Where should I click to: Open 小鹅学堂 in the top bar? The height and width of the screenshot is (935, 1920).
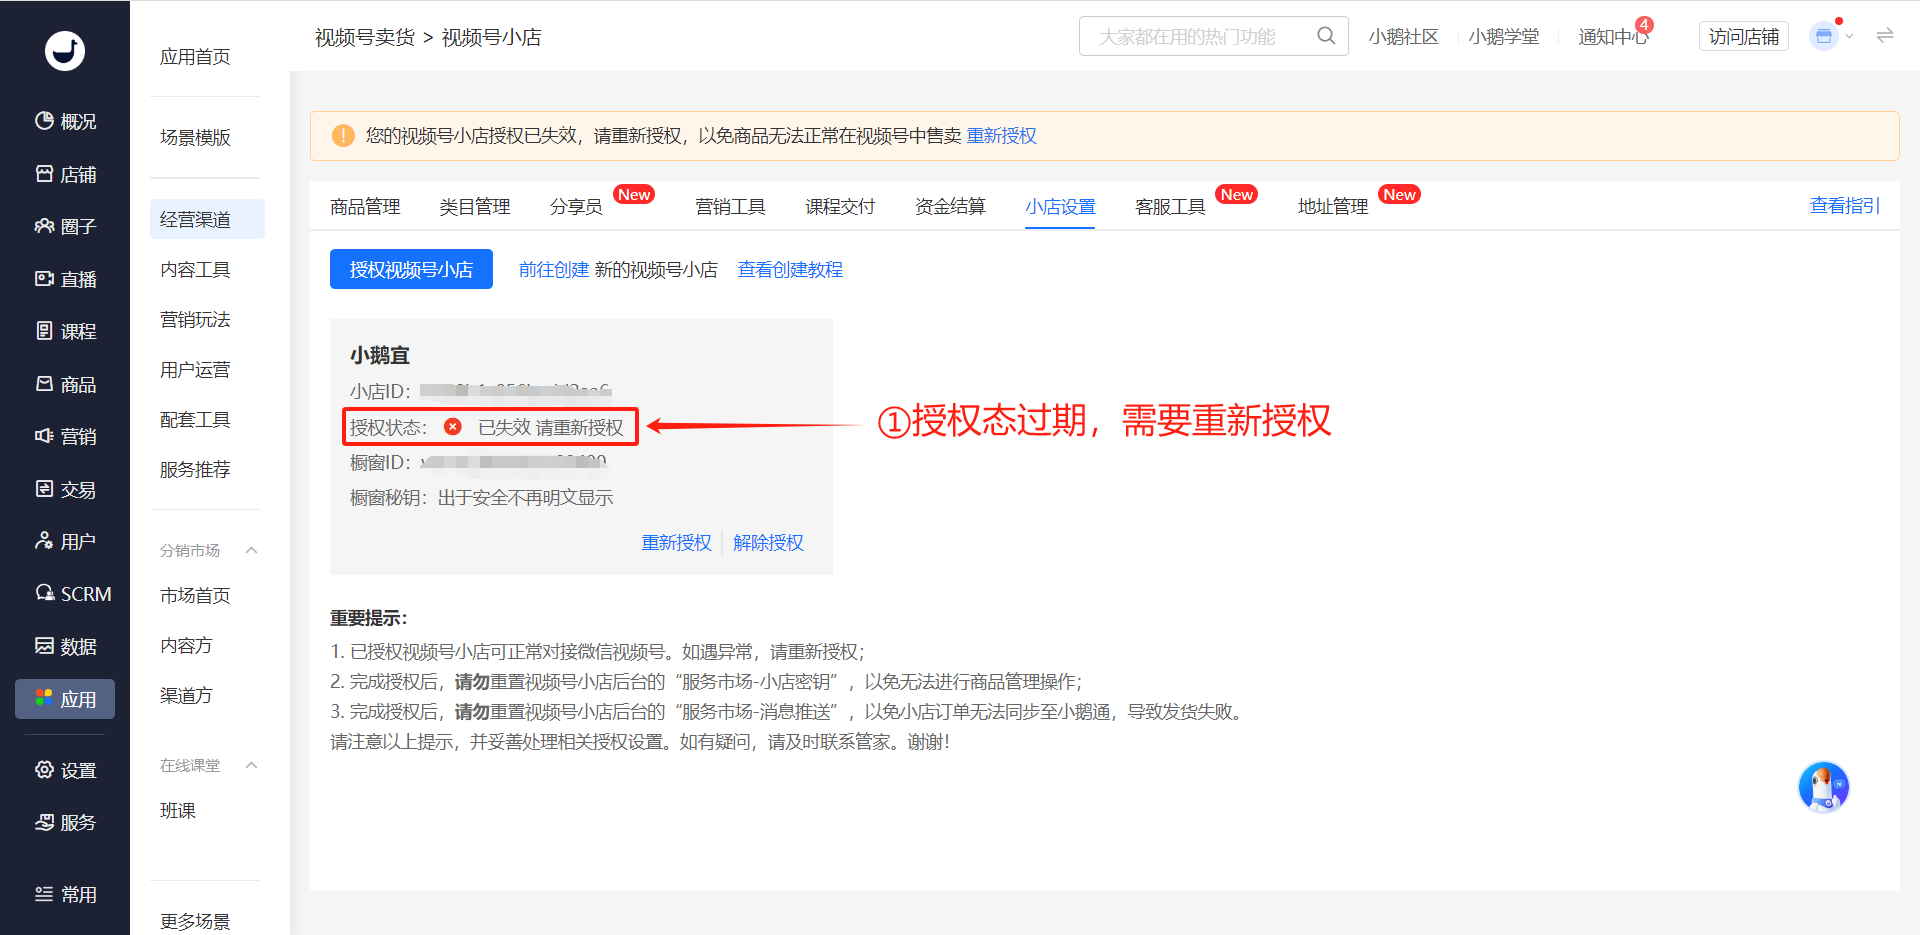tap(1503, 36)
